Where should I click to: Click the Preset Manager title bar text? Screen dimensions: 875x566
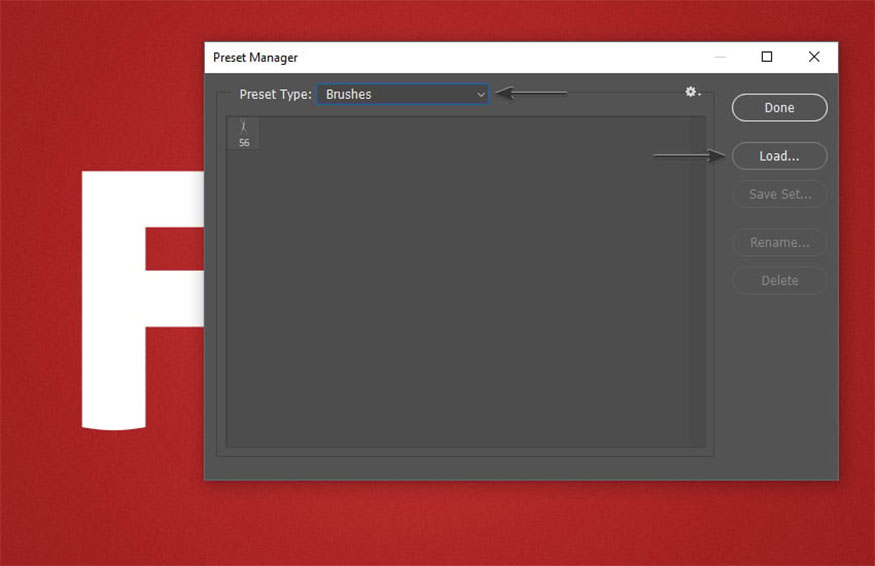point(255,58)
